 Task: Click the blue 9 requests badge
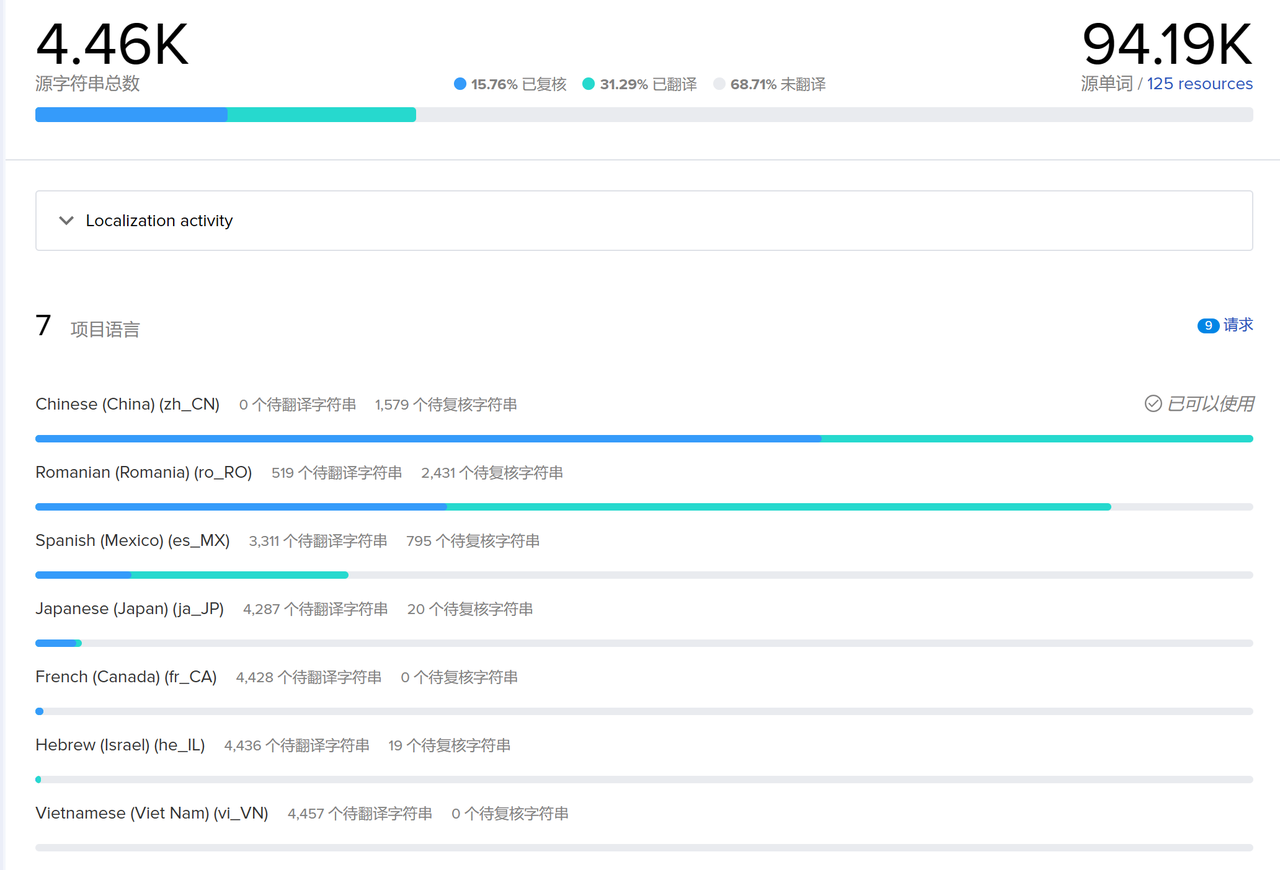pos(1208,326)
